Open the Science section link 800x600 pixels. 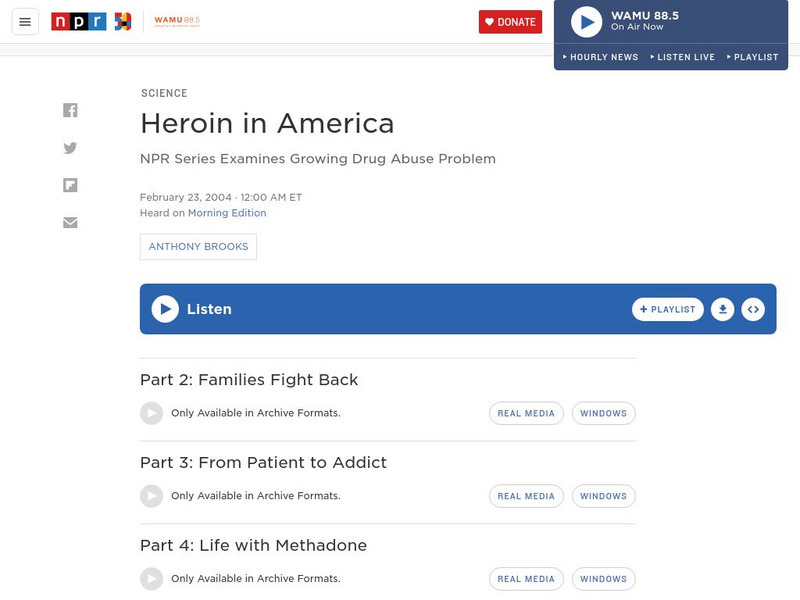click(164, 93)
